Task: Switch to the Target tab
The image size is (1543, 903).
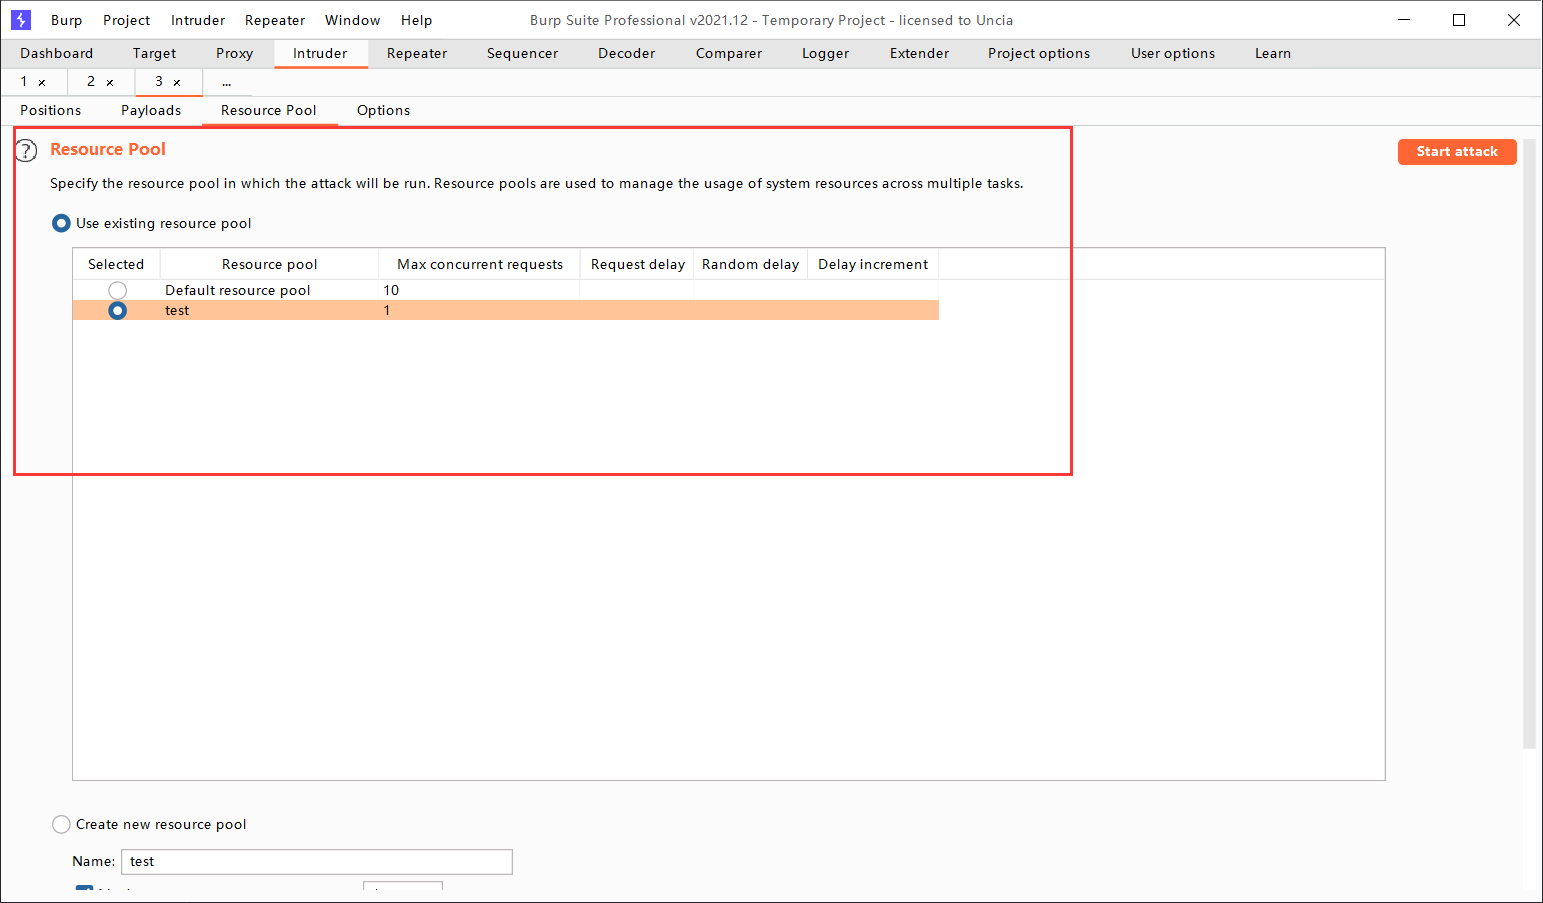Action: (154, 54)
